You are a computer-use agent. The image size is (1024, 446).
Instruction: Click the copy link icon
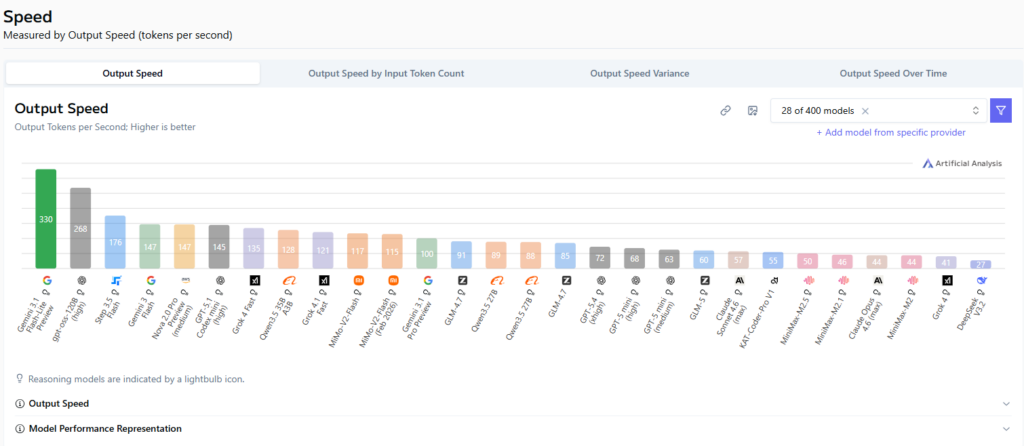click(726, 111)
